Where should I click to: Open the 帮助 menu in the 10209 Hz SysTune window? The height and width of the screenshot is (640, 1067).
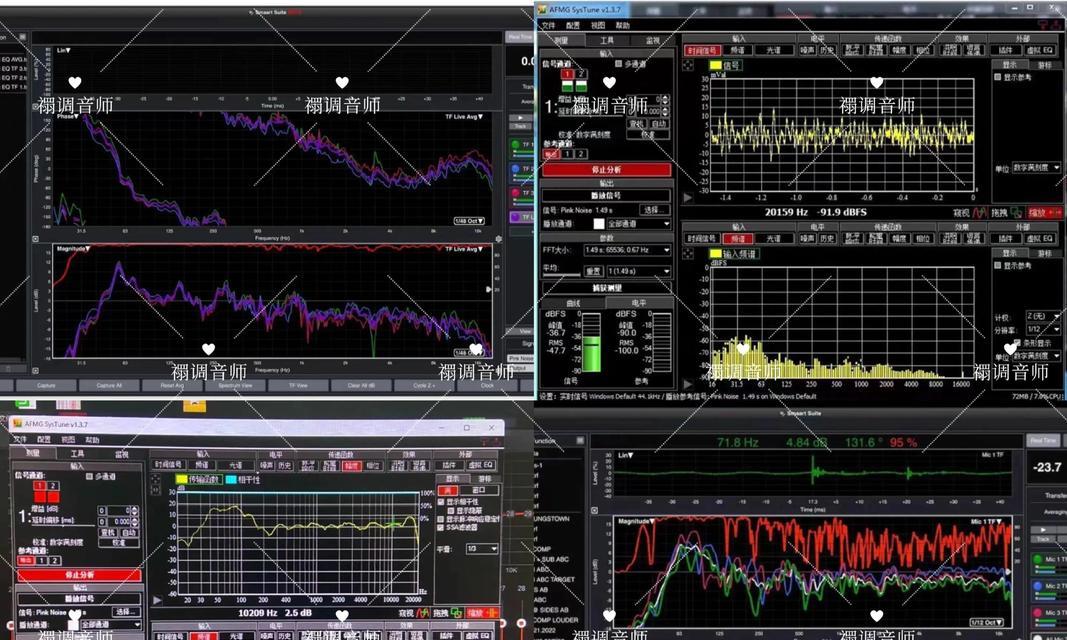(x=93, y=440)
